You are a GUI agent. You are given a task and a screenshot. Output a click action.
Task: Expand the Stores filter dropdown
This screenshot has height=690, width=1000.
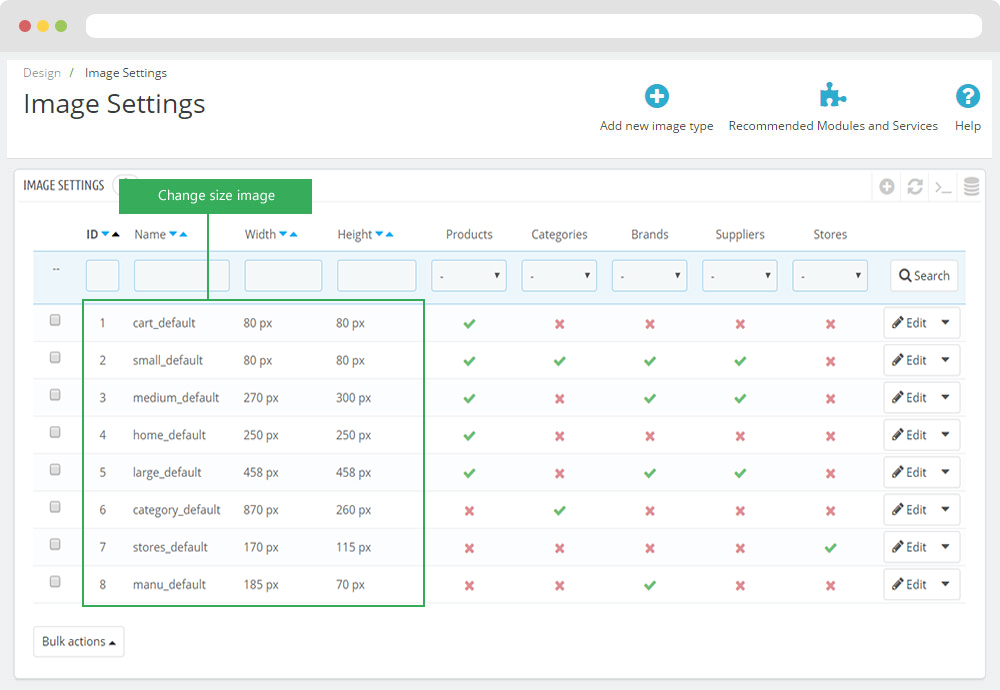click(x=830, y=276)
